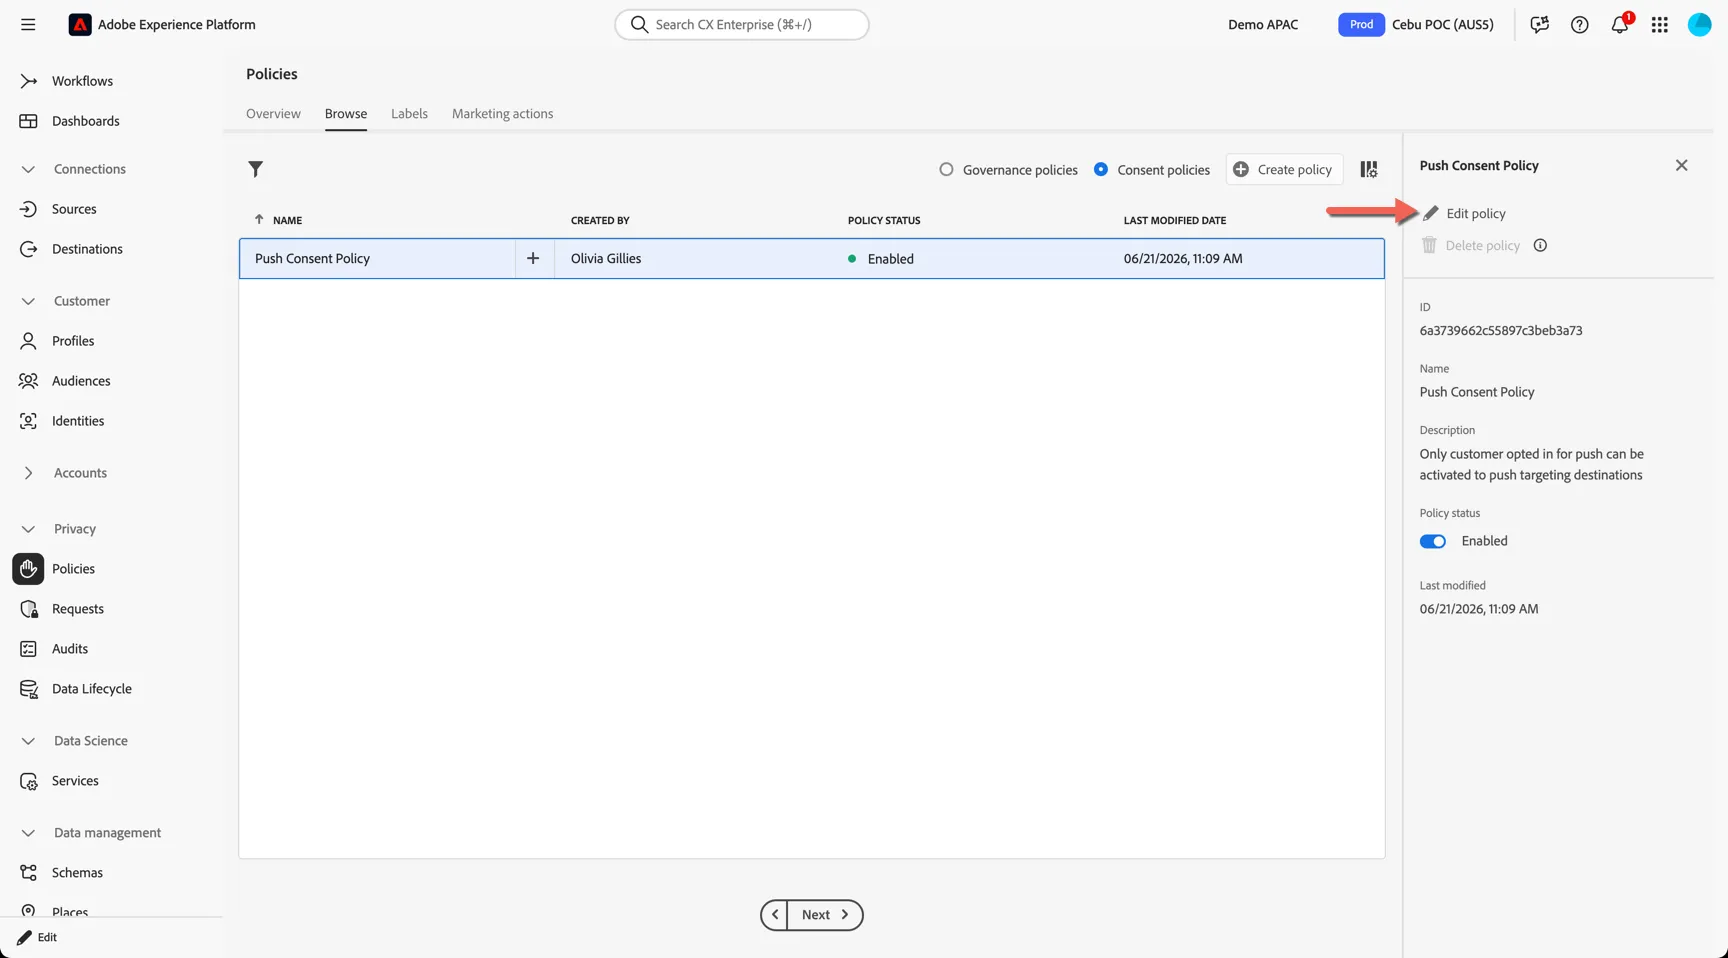Click the info icon beside Delete policy
This screenshot has height=958, width=1728.
[1540, 245]
